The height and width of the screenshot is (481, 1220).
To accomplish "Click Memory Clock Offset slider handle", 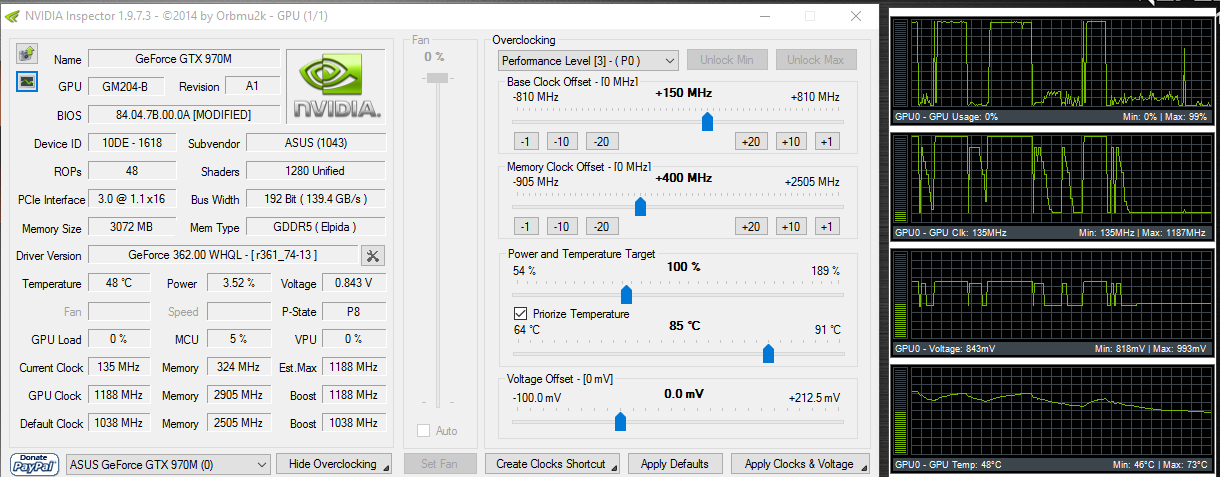I will (x=640, y=207).
